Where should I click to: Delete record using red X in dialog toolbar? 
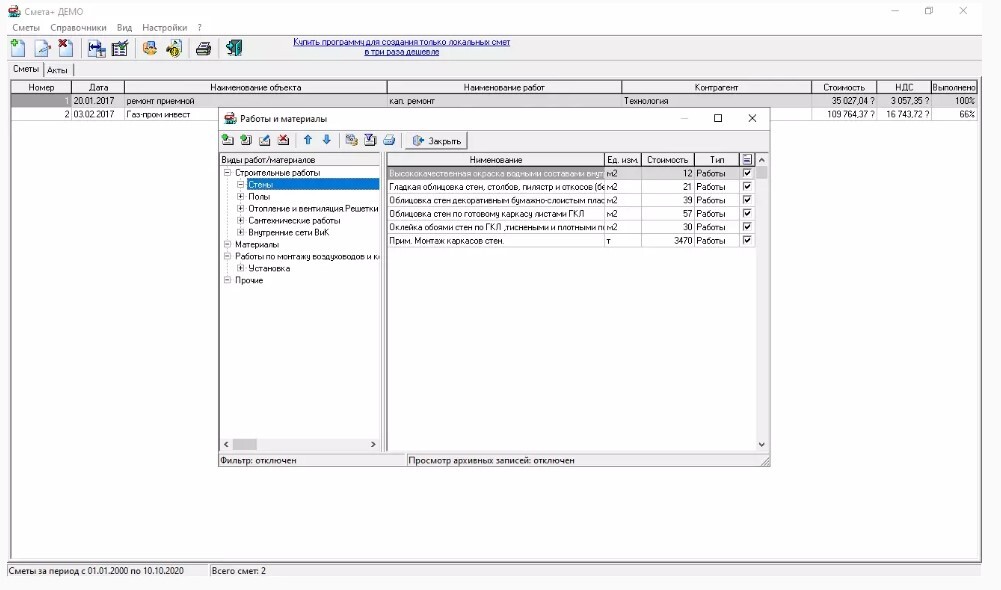(283, 141)
